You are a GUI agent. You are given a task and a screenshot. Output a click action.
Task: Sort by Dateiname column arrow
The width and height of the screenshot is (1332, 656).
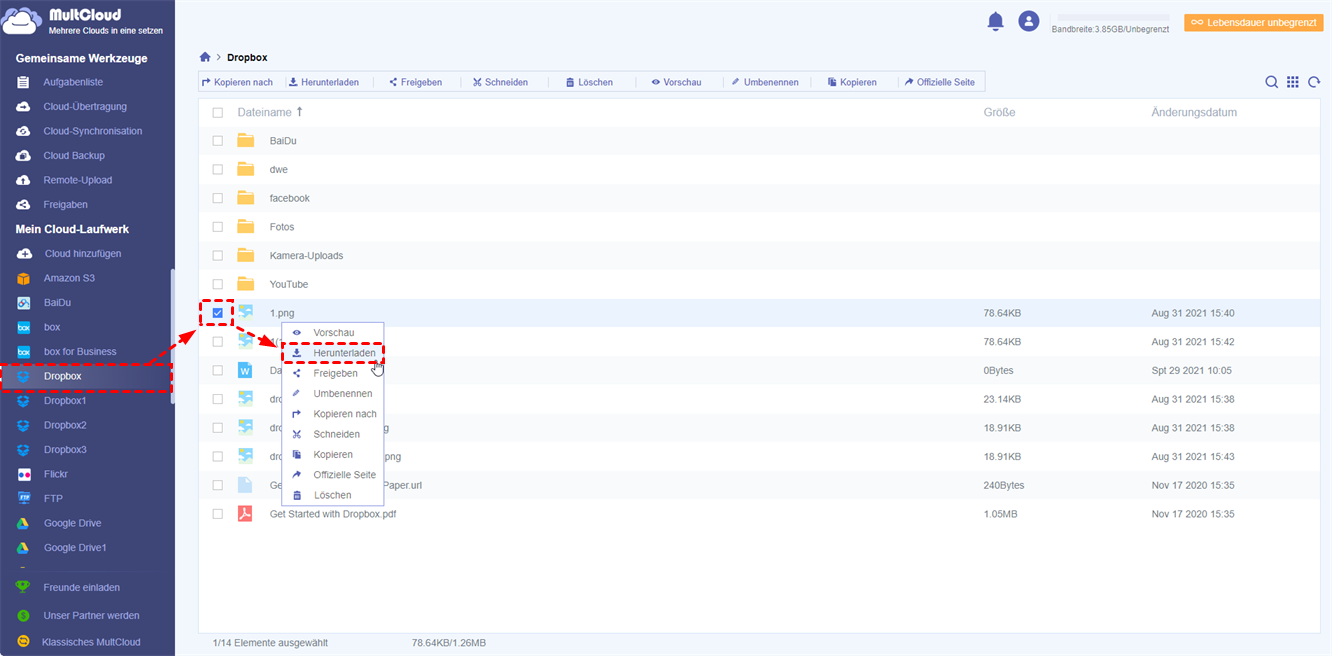point(299,112)
